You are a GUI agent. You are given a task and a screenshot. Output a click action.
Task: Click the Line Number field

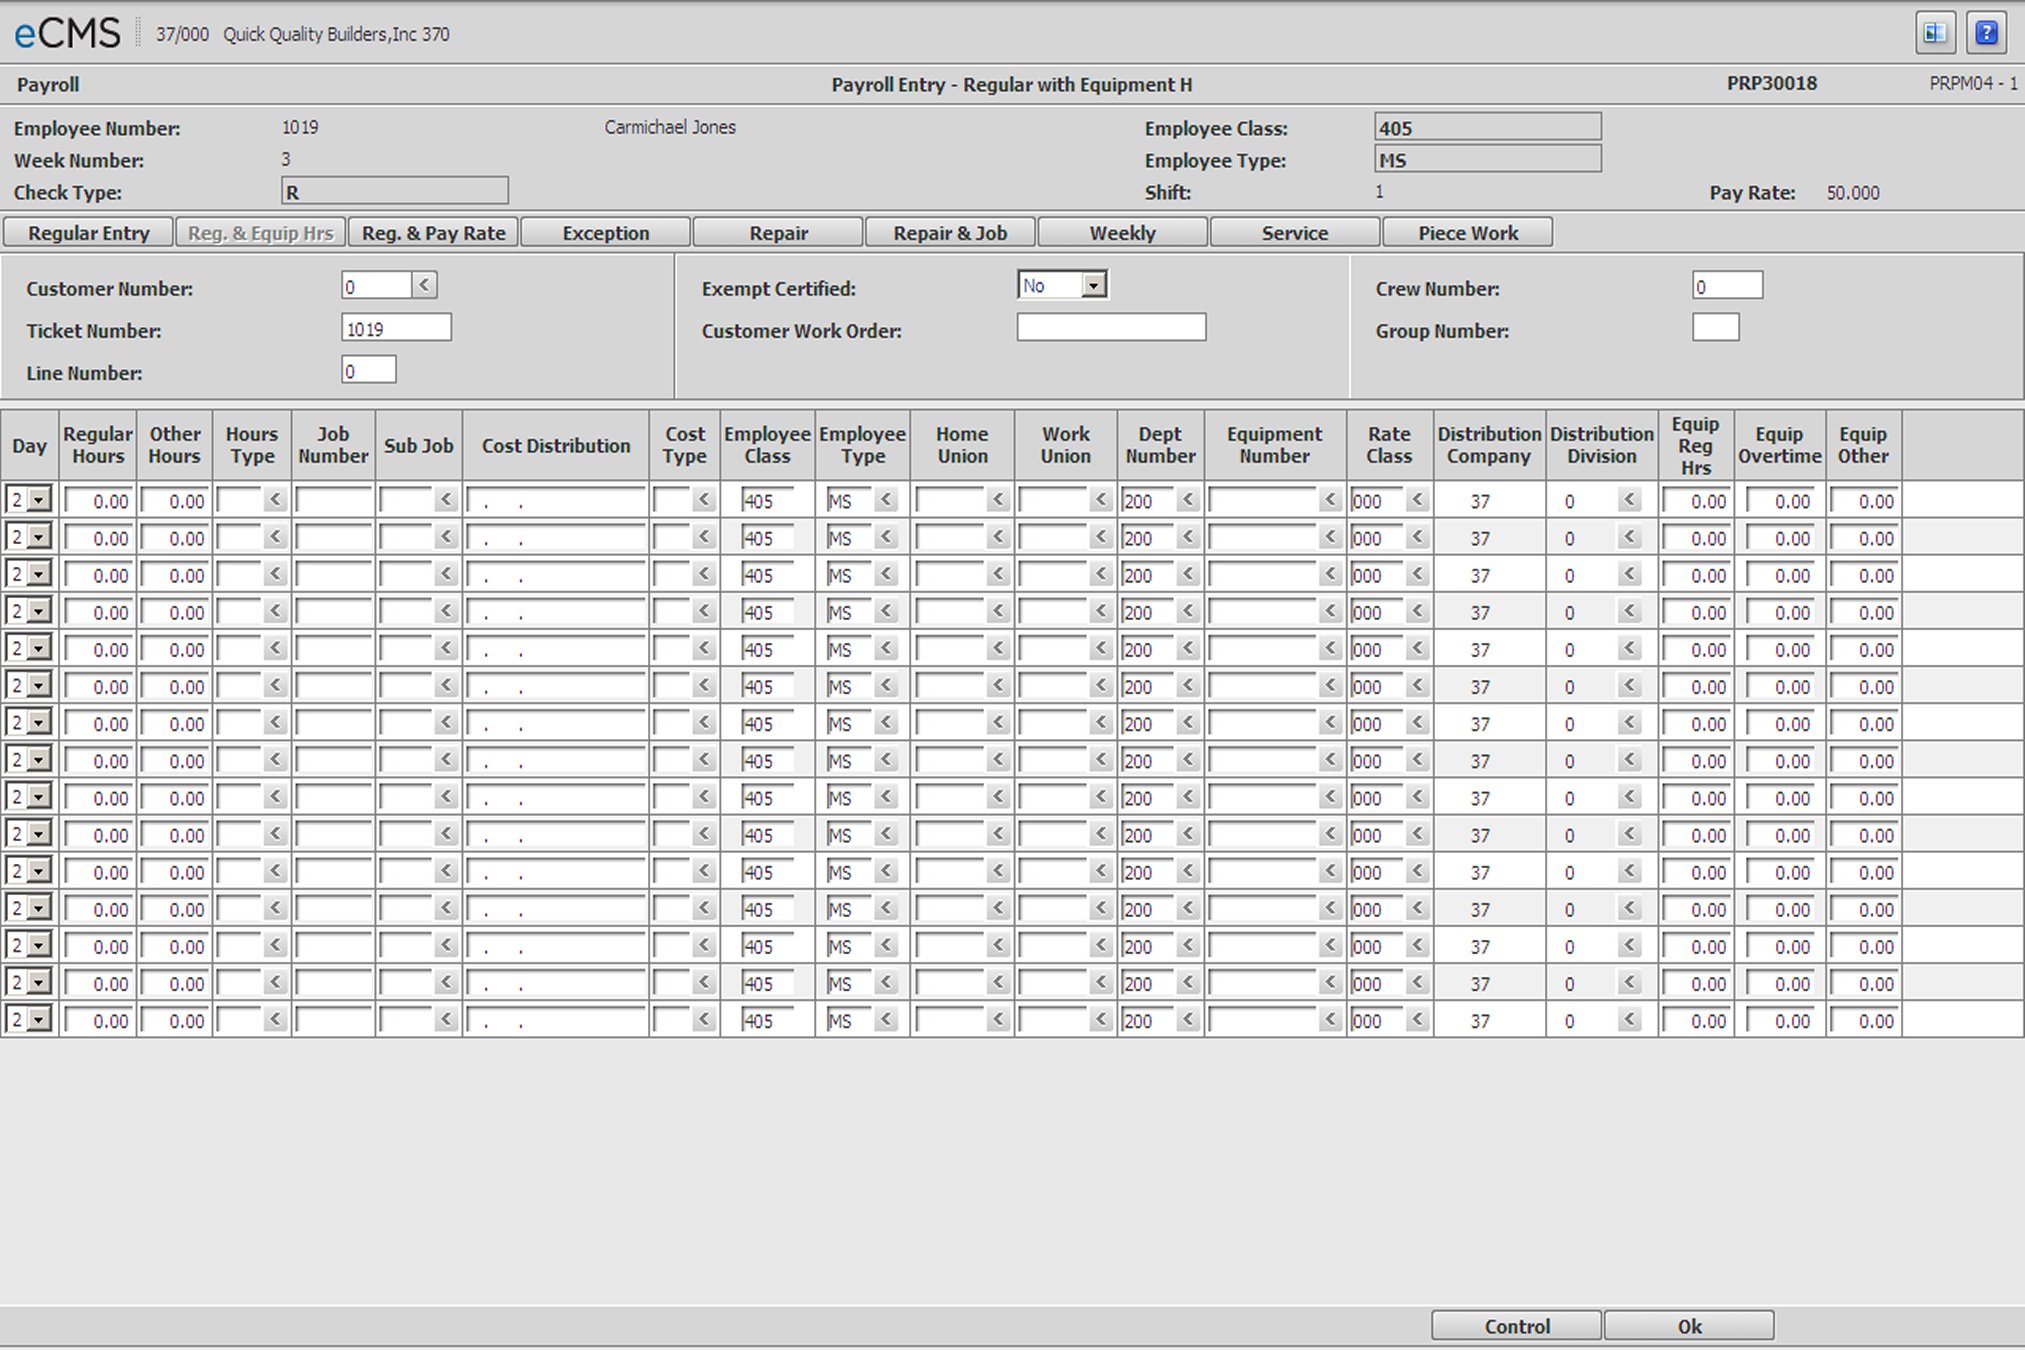tap(368, 371)
